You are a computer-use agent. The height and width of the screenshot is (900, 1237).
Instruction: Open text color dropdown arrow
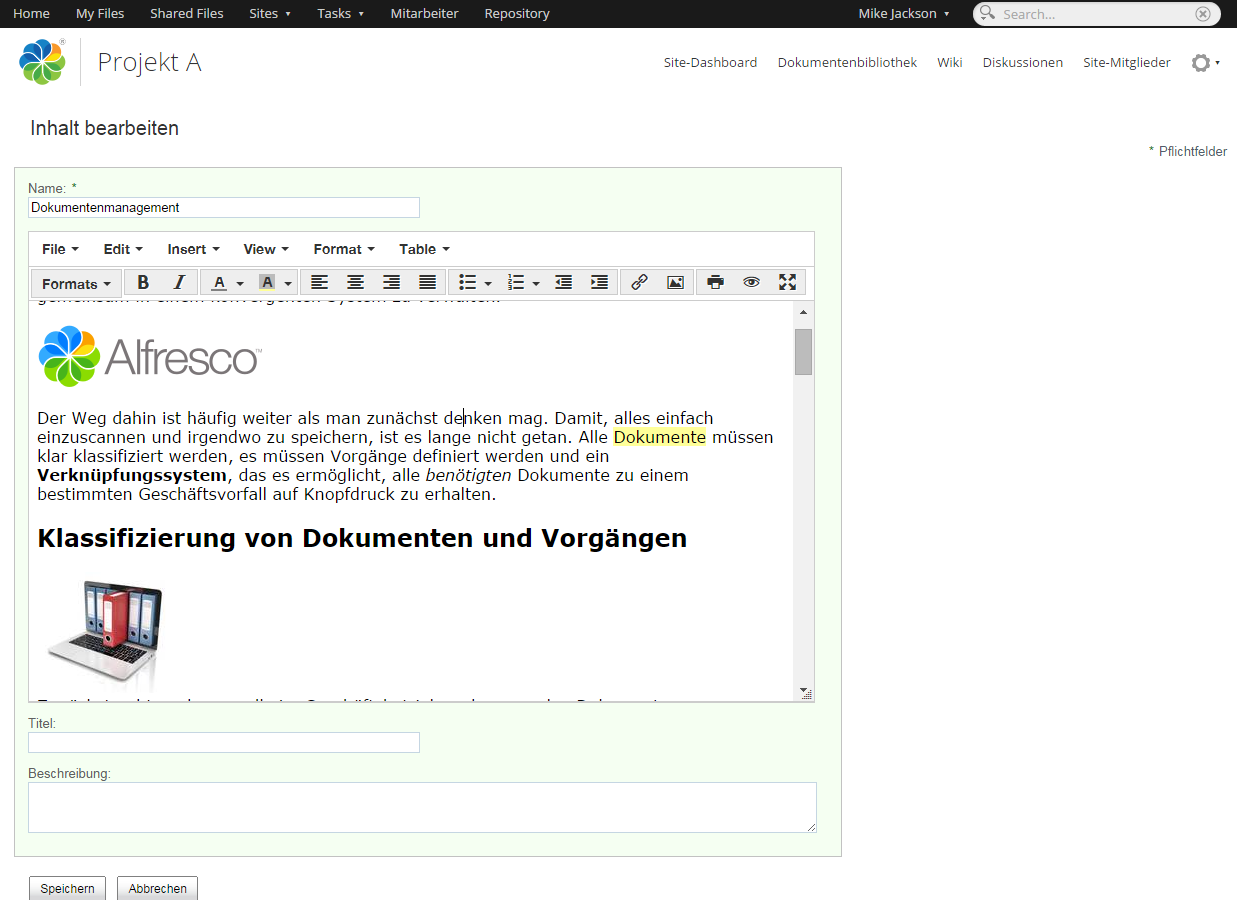tap(240, 284)
